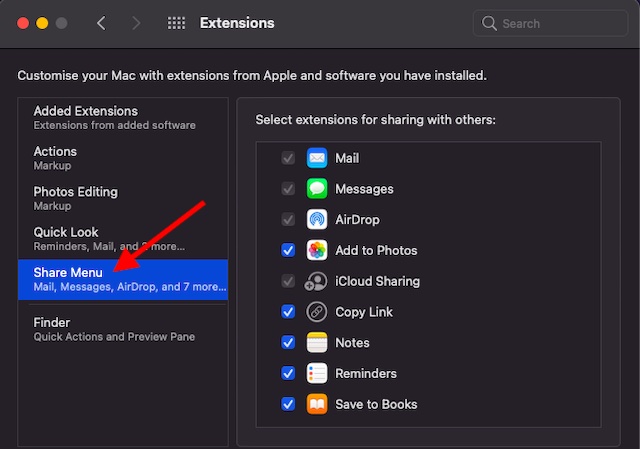Click the Notes label
The image size is (640, 449).
point(352,342)
